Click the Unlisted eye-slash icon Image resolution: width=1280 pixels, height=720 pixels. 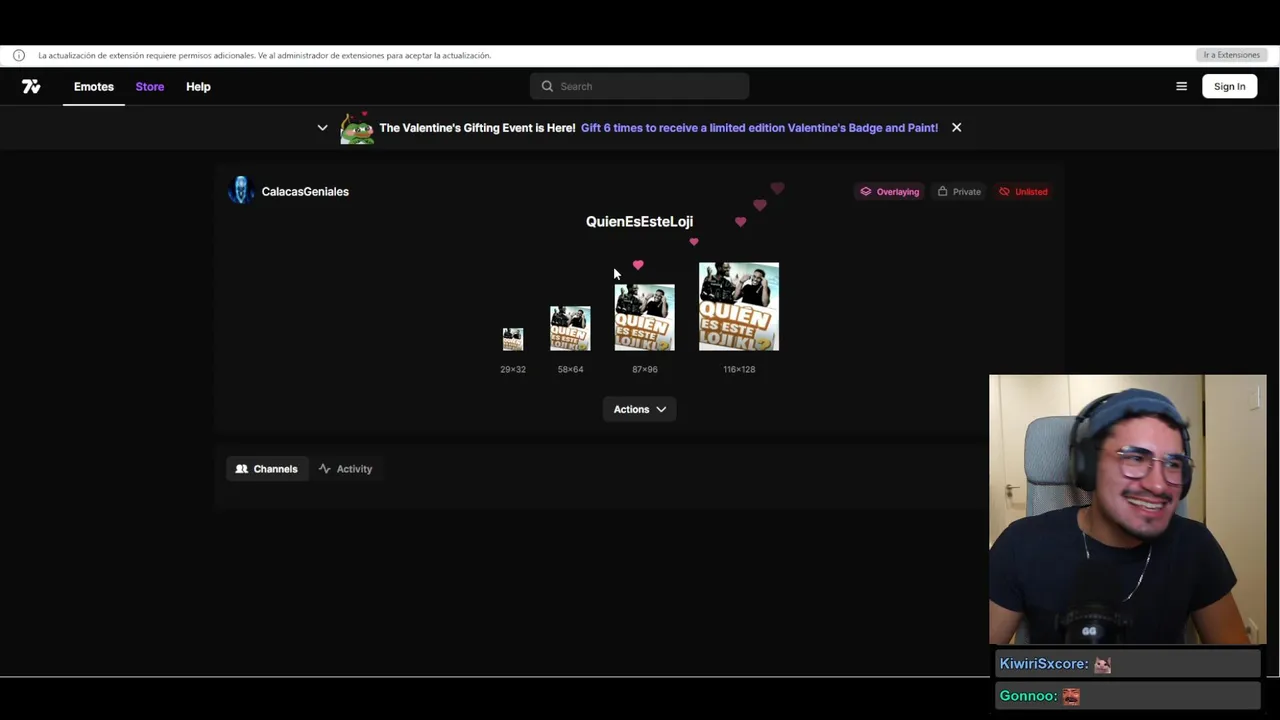(1004, 192)
